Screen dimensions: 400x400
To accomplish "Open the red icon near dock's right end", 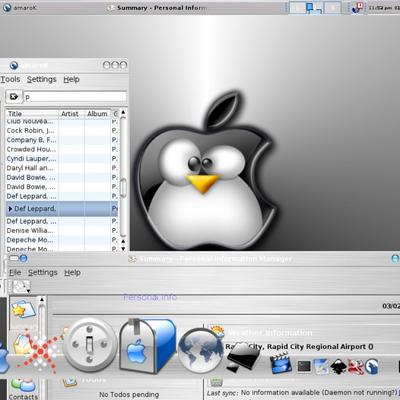I will 355,366.
